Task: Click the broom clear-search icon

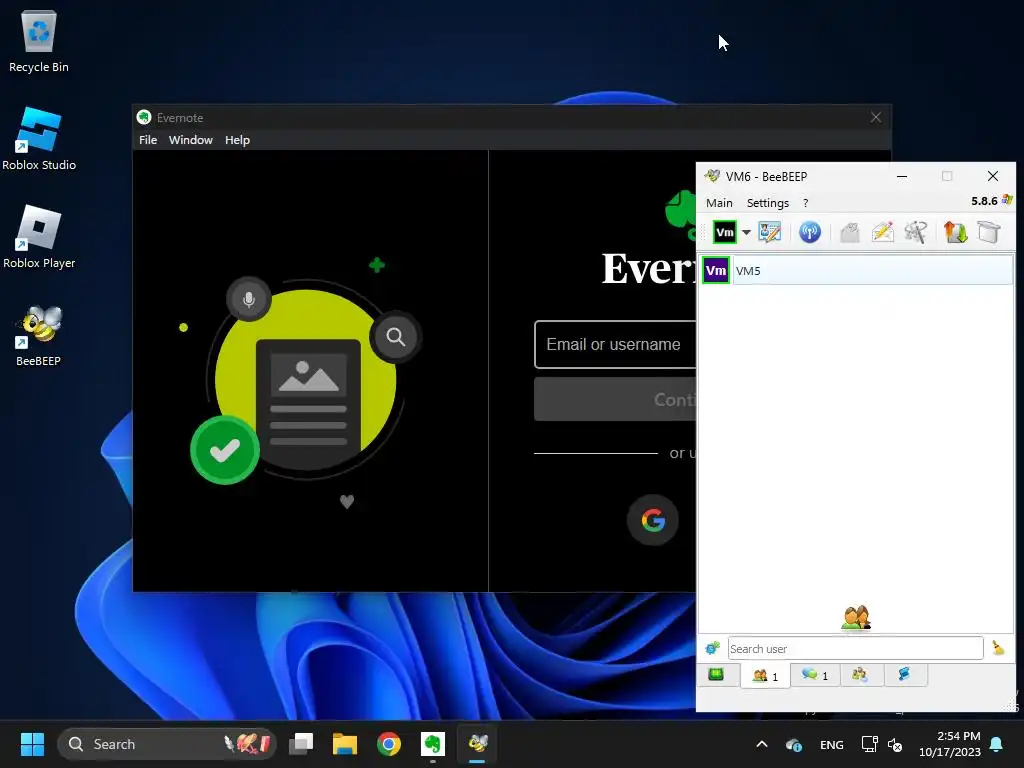Action: pos(998,647)
